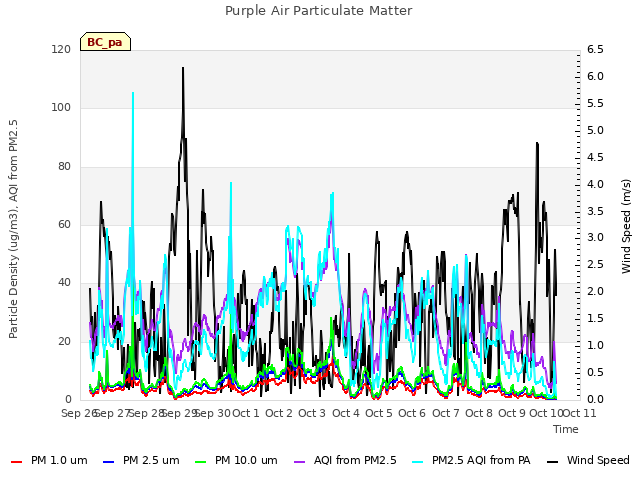This screenshot has height=480, width=640.
Task: Click black Wind Speed legend swatch
Action: click(x=552, y=462)
